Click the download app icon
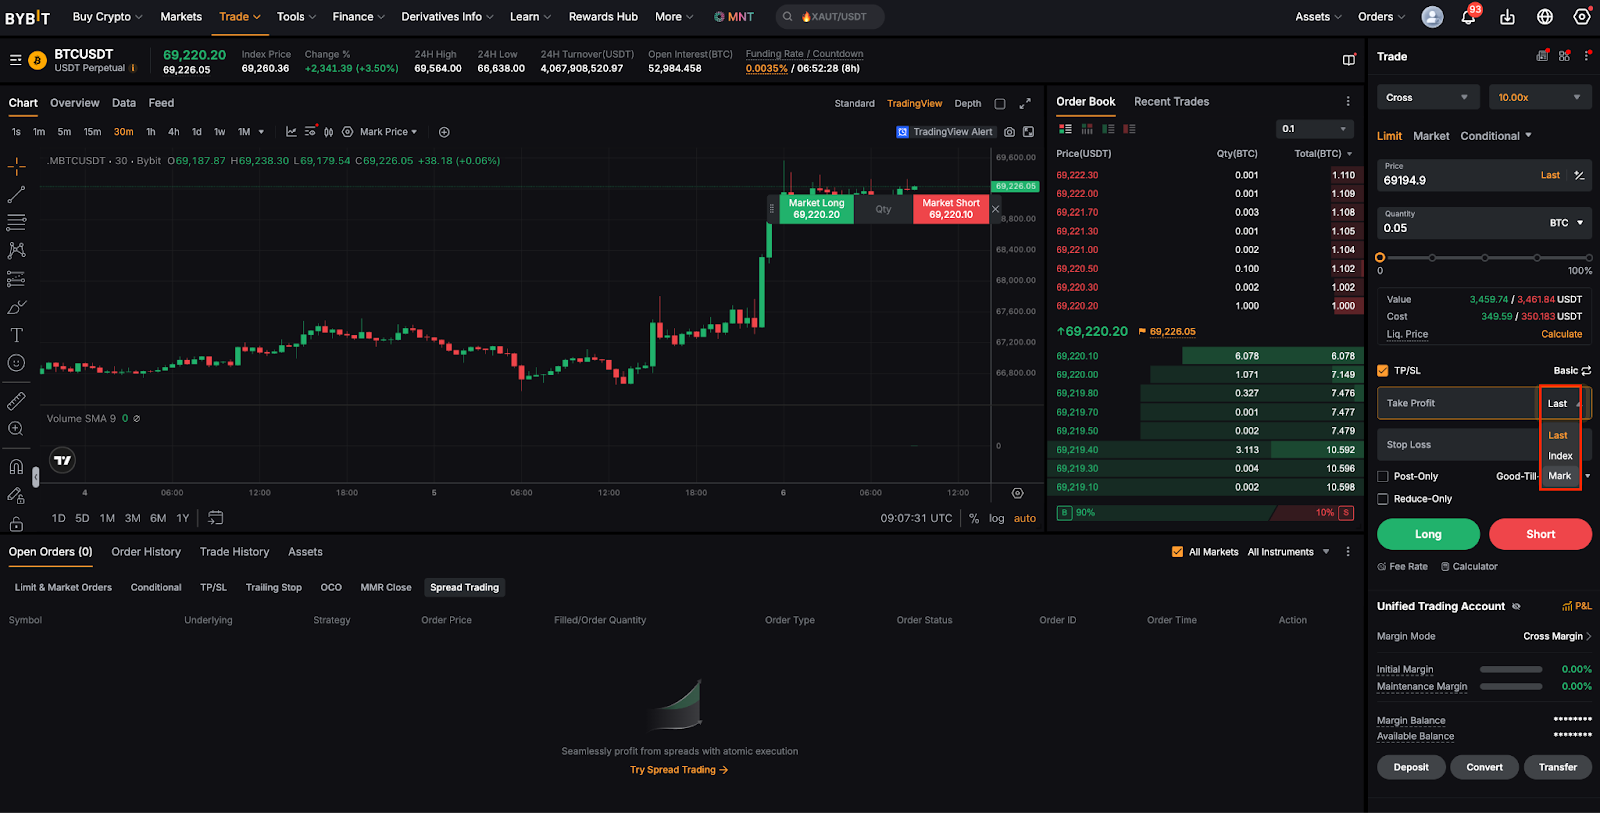The height and width of the screenshot is (813, 1600). click(1508, 17)
